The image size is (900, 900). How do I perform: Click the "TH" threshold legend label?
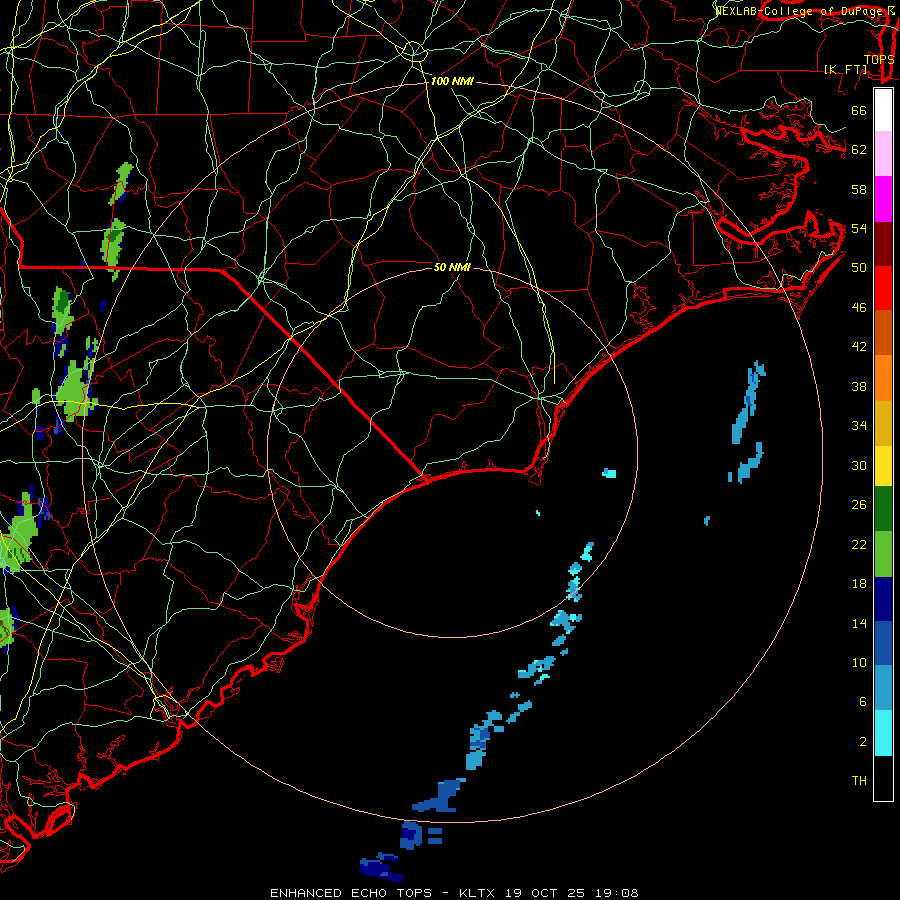point(859,781)
